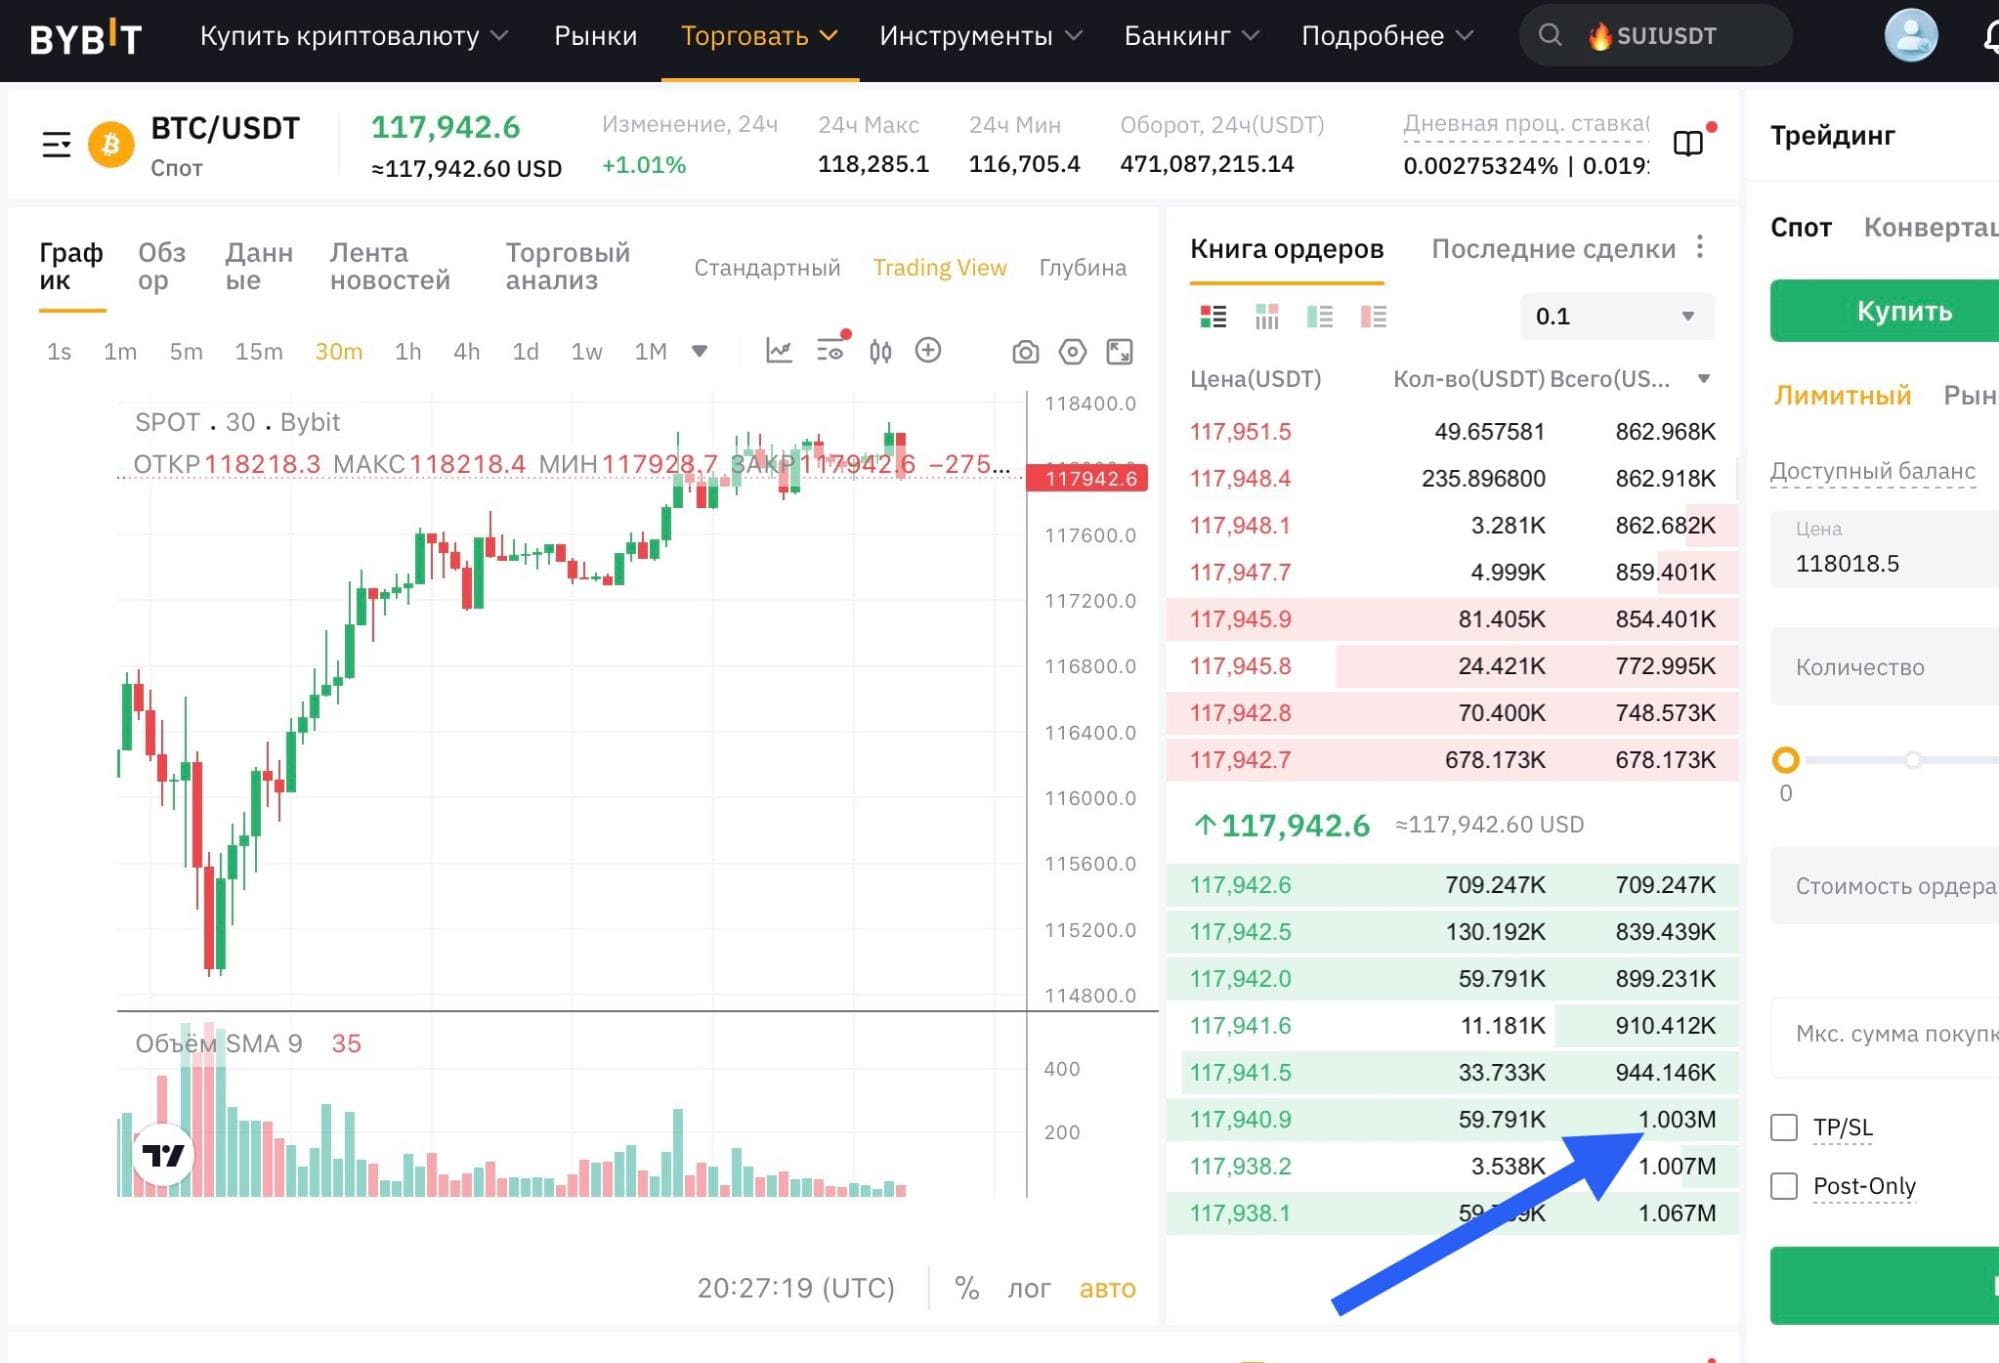
Task: Click the order amount slider handle
Action: point(1785,760)
